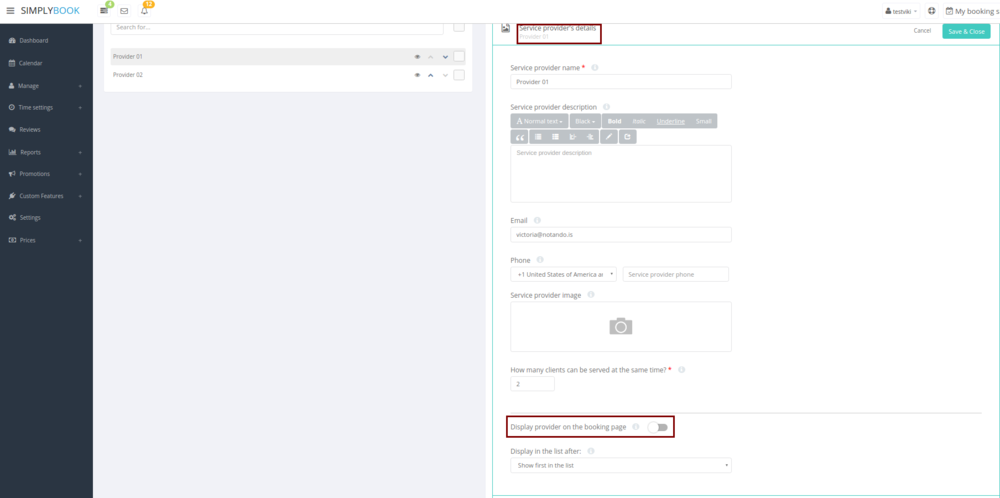Open the hamburger menu beside SimplyBook logo
The height and width of the screenshot is (498, 1000).
(x=10, y=11)
